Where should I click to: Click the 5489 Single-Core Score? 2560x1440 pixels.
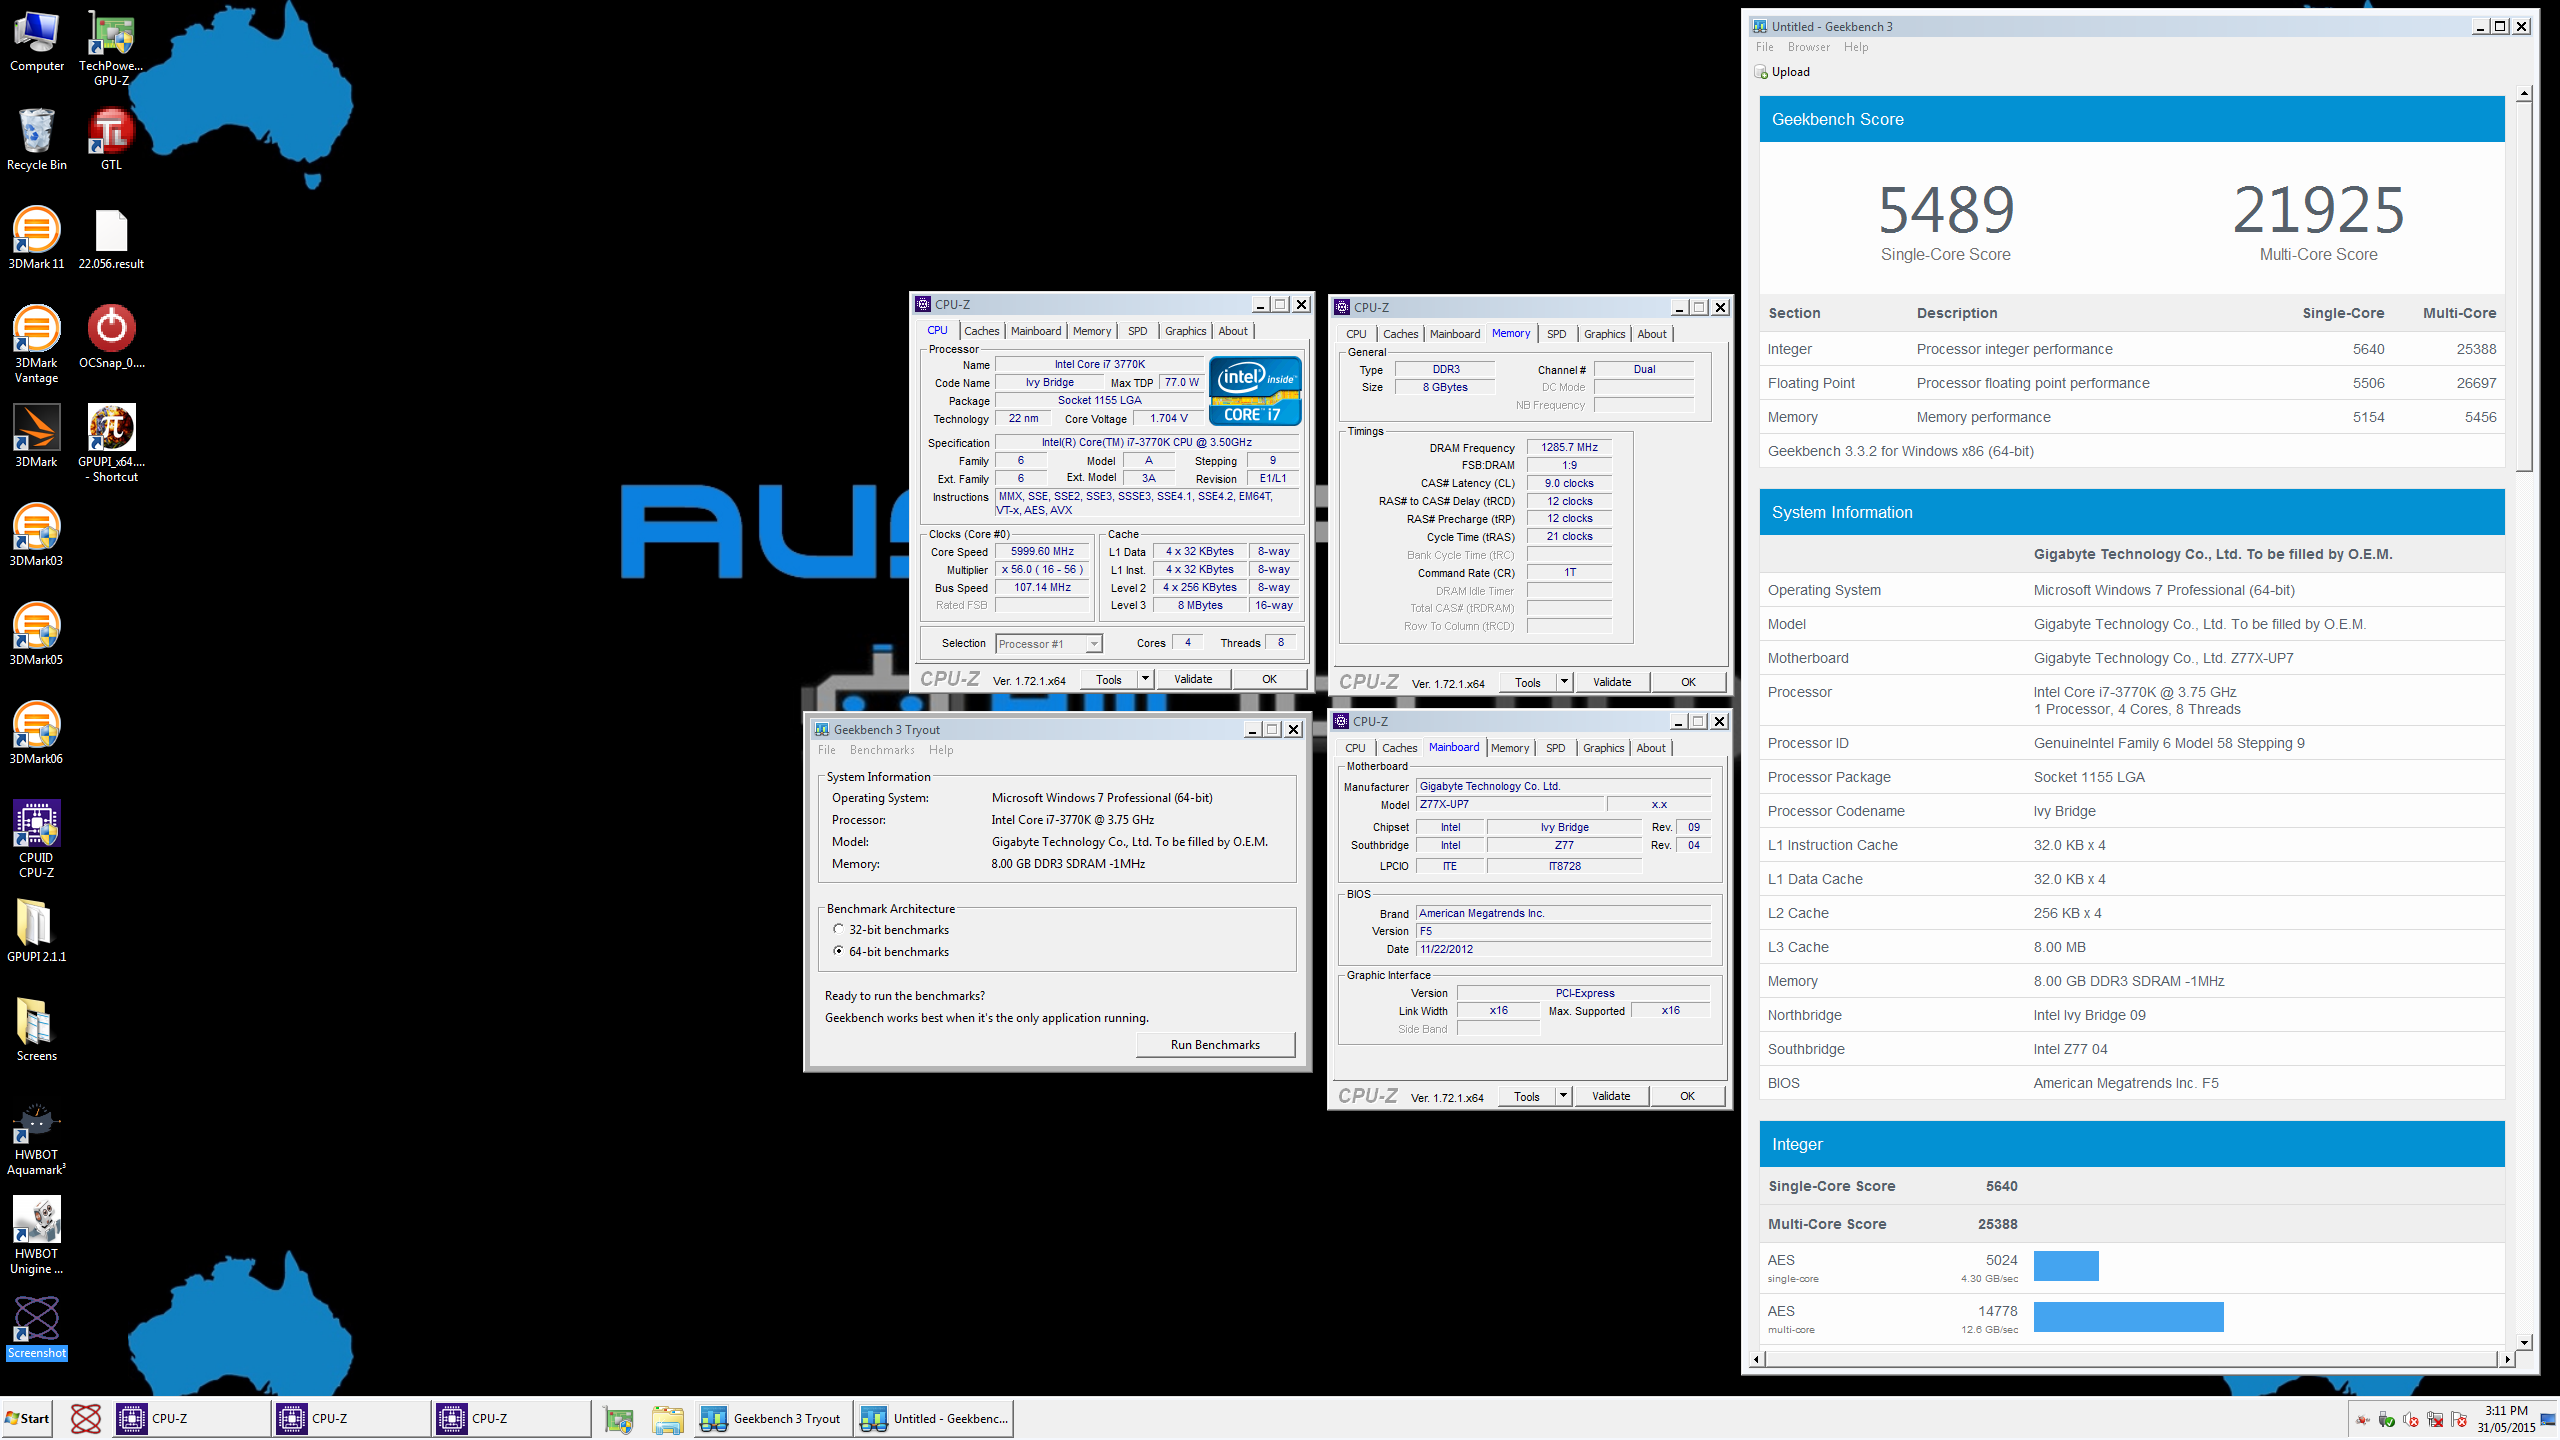[1946, 210]
